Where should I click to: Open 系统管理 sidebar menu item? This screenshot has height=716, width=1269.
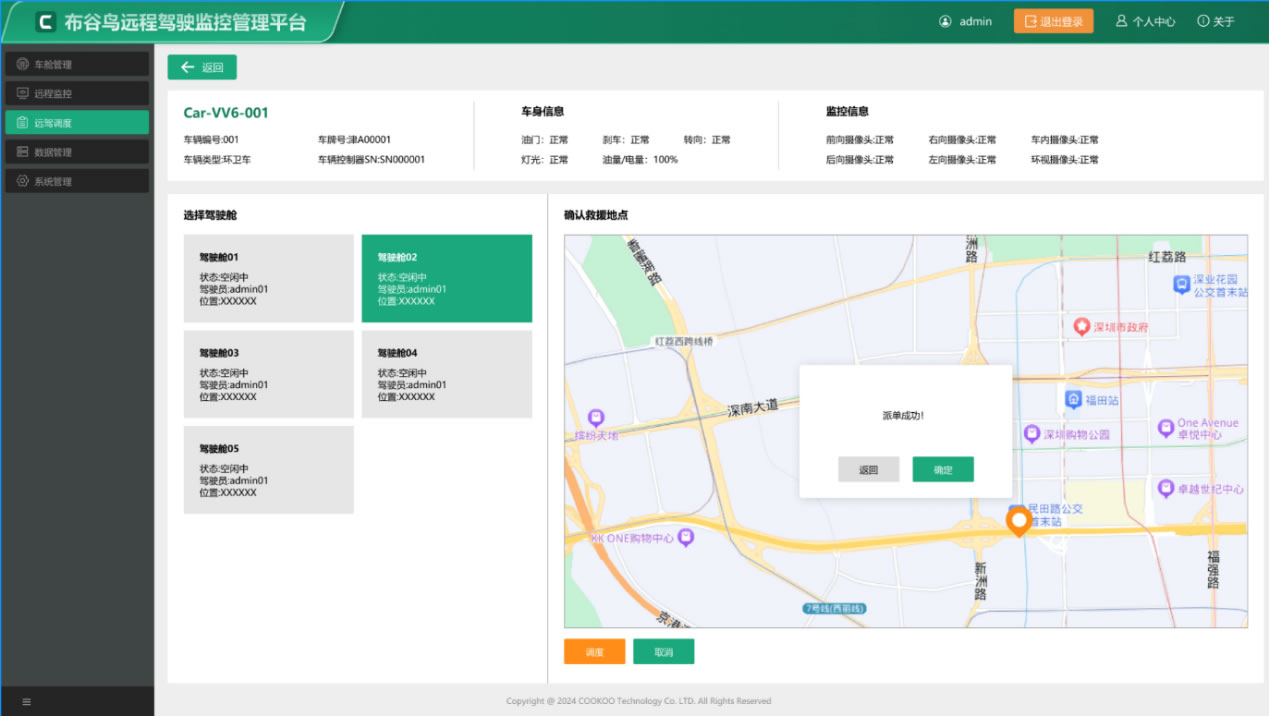click(x=77, y=181)
